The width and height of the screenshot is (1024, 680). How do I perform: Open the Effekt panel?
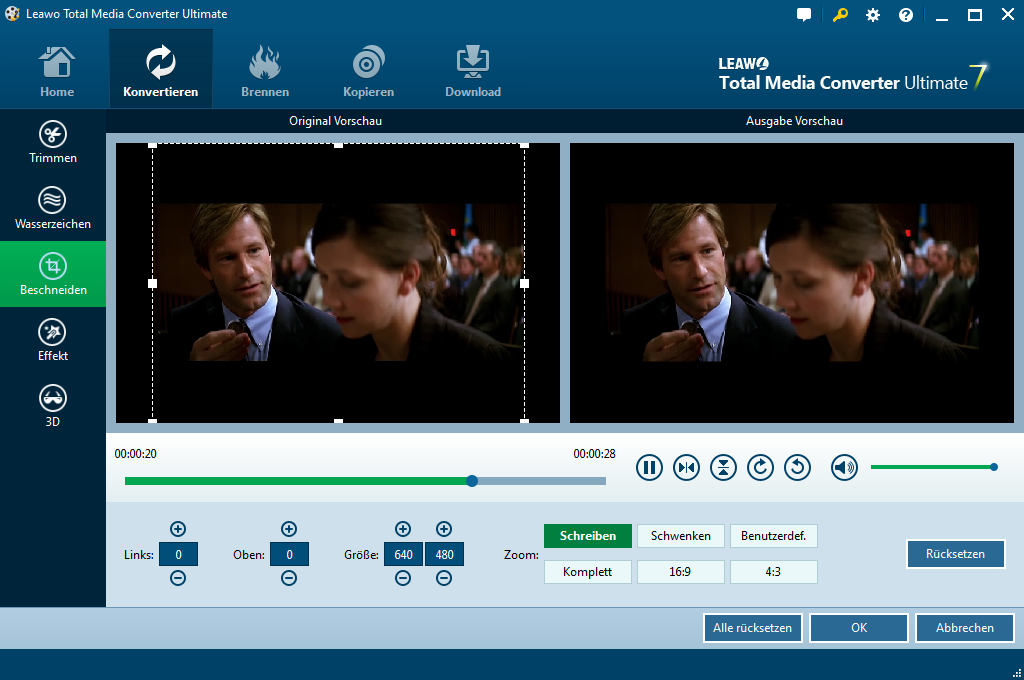53,340
